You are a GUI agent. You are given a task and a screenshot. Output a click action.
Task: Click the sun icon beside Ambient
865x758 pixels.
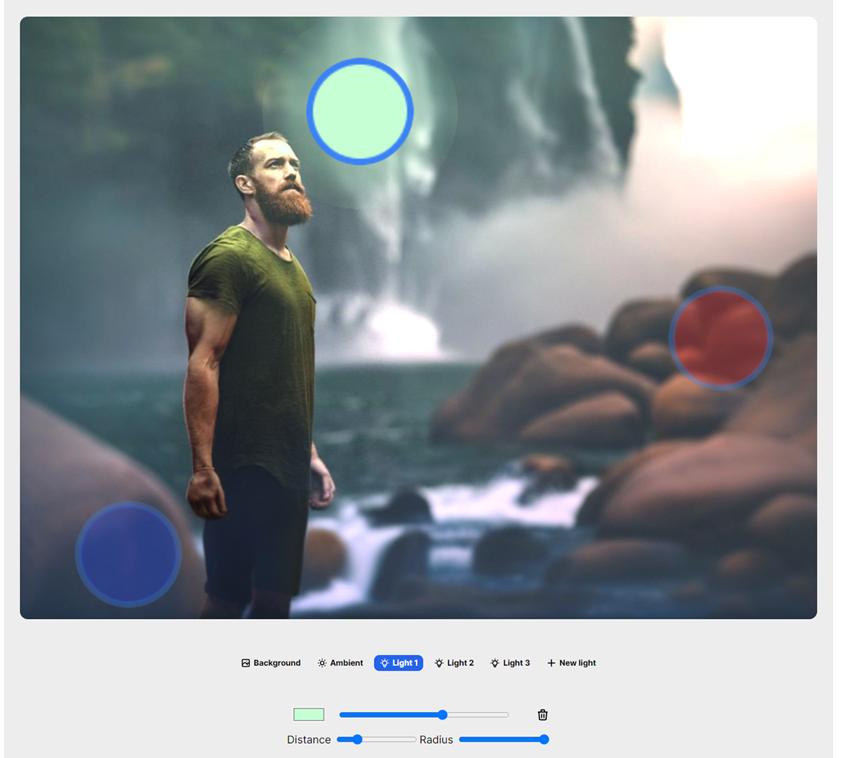pyautogui.click(x=322, y=663)
